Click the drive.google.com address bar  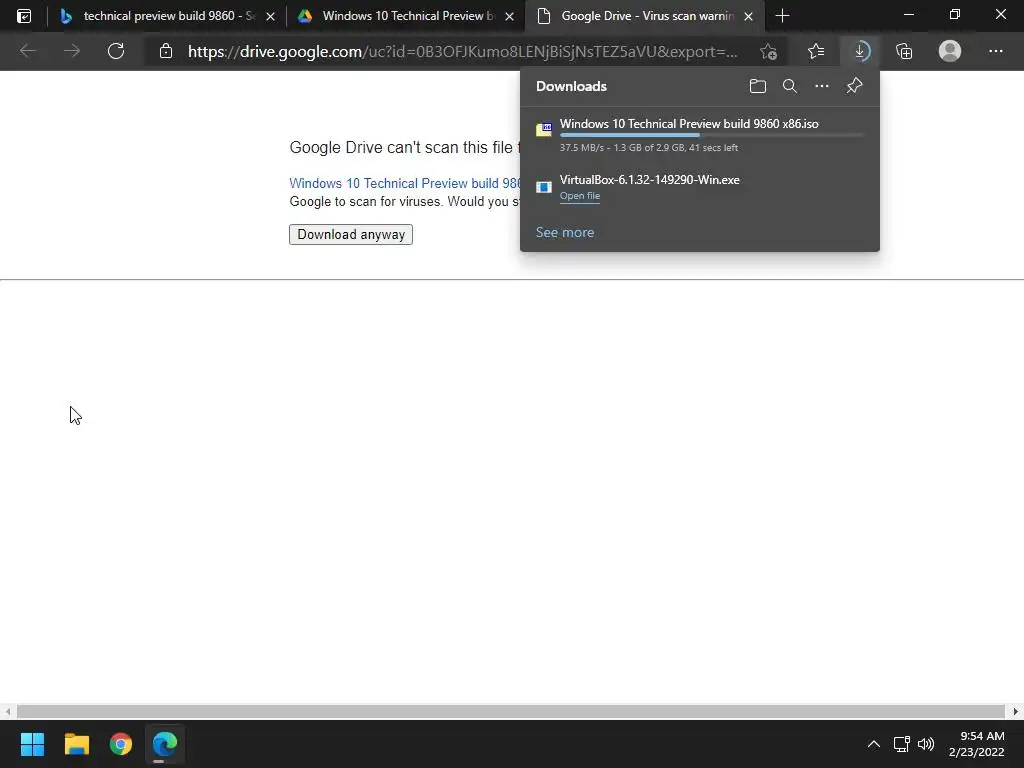pyautogui.click(x=462, y=52)
